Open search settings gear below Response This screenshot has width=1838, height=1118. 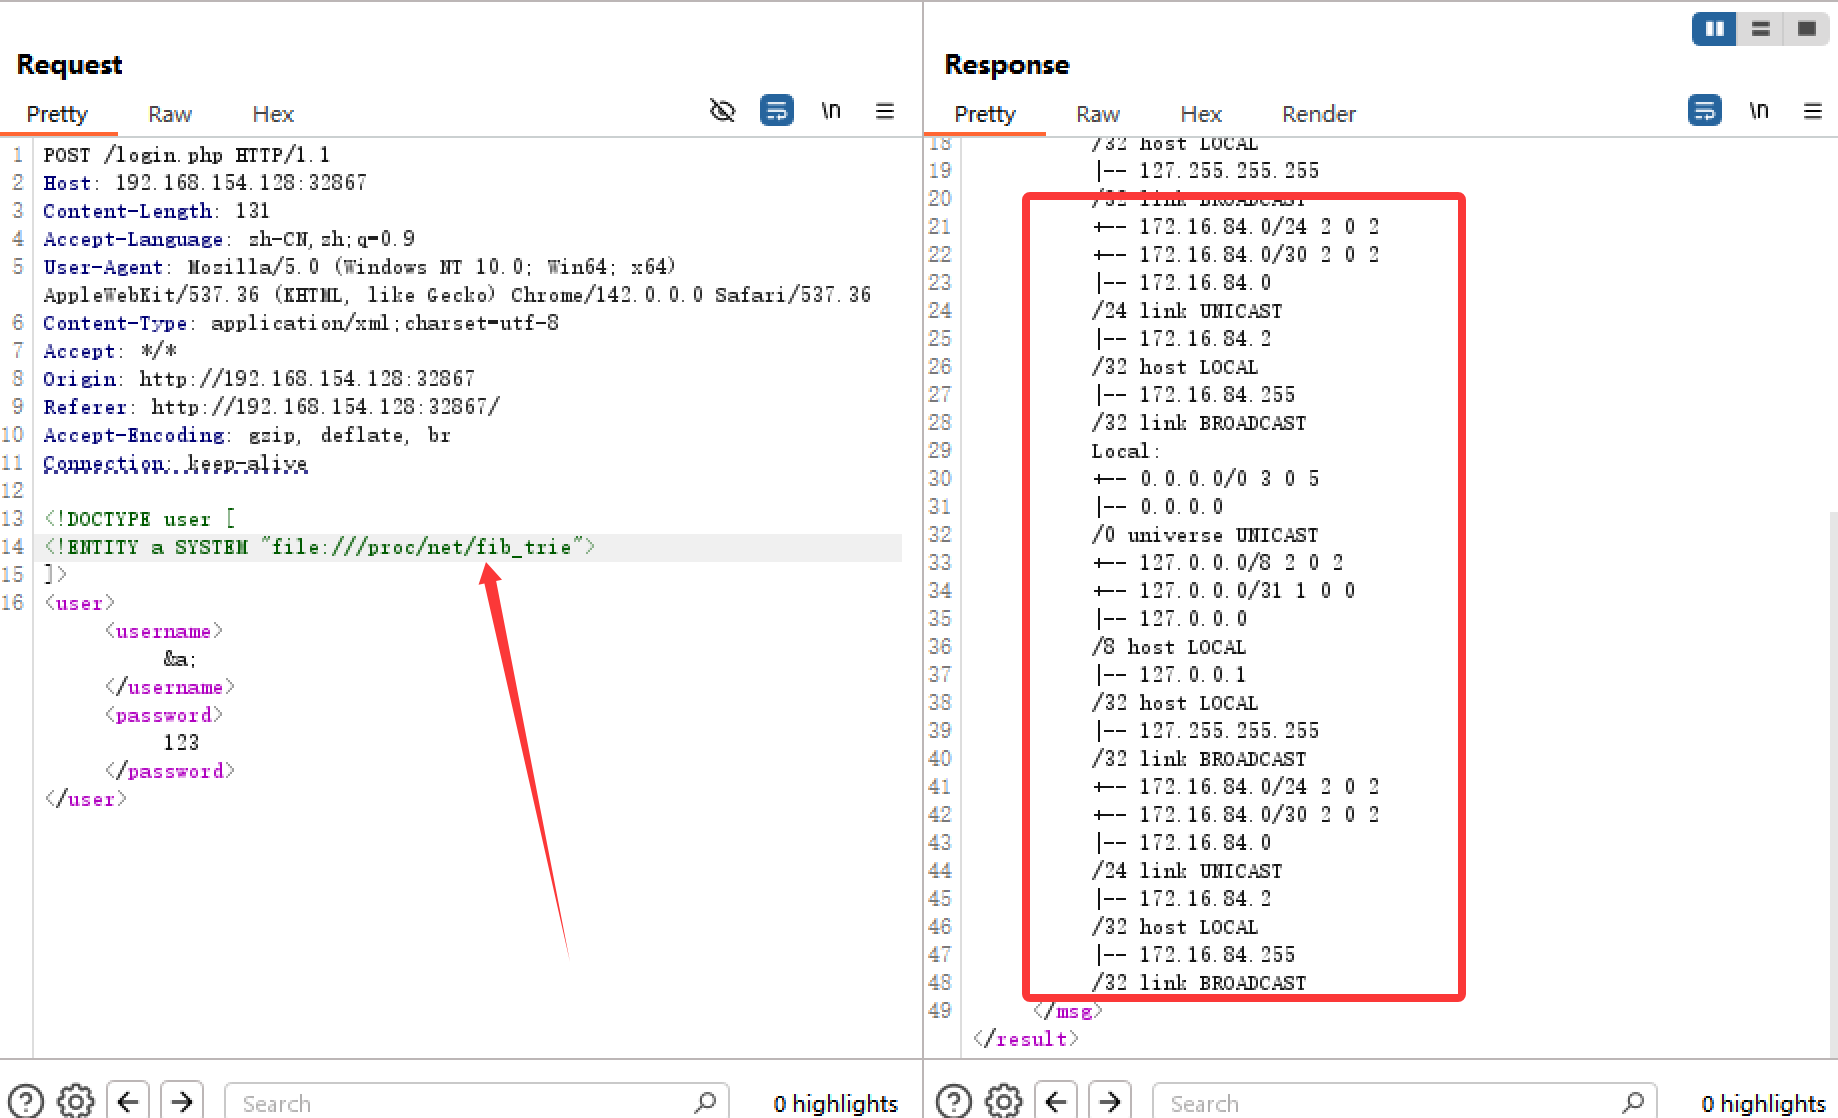(x=1004, y=1101)
